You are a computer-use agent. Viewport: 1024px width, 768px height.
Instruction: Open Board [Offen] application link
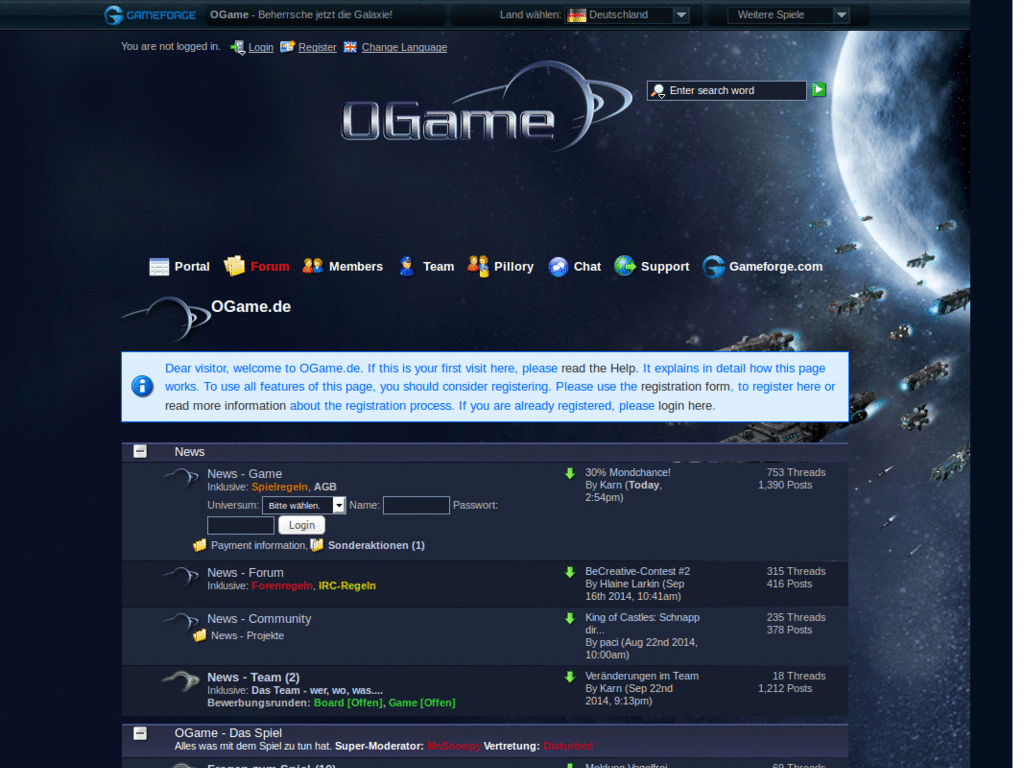[x=348, y=703]
